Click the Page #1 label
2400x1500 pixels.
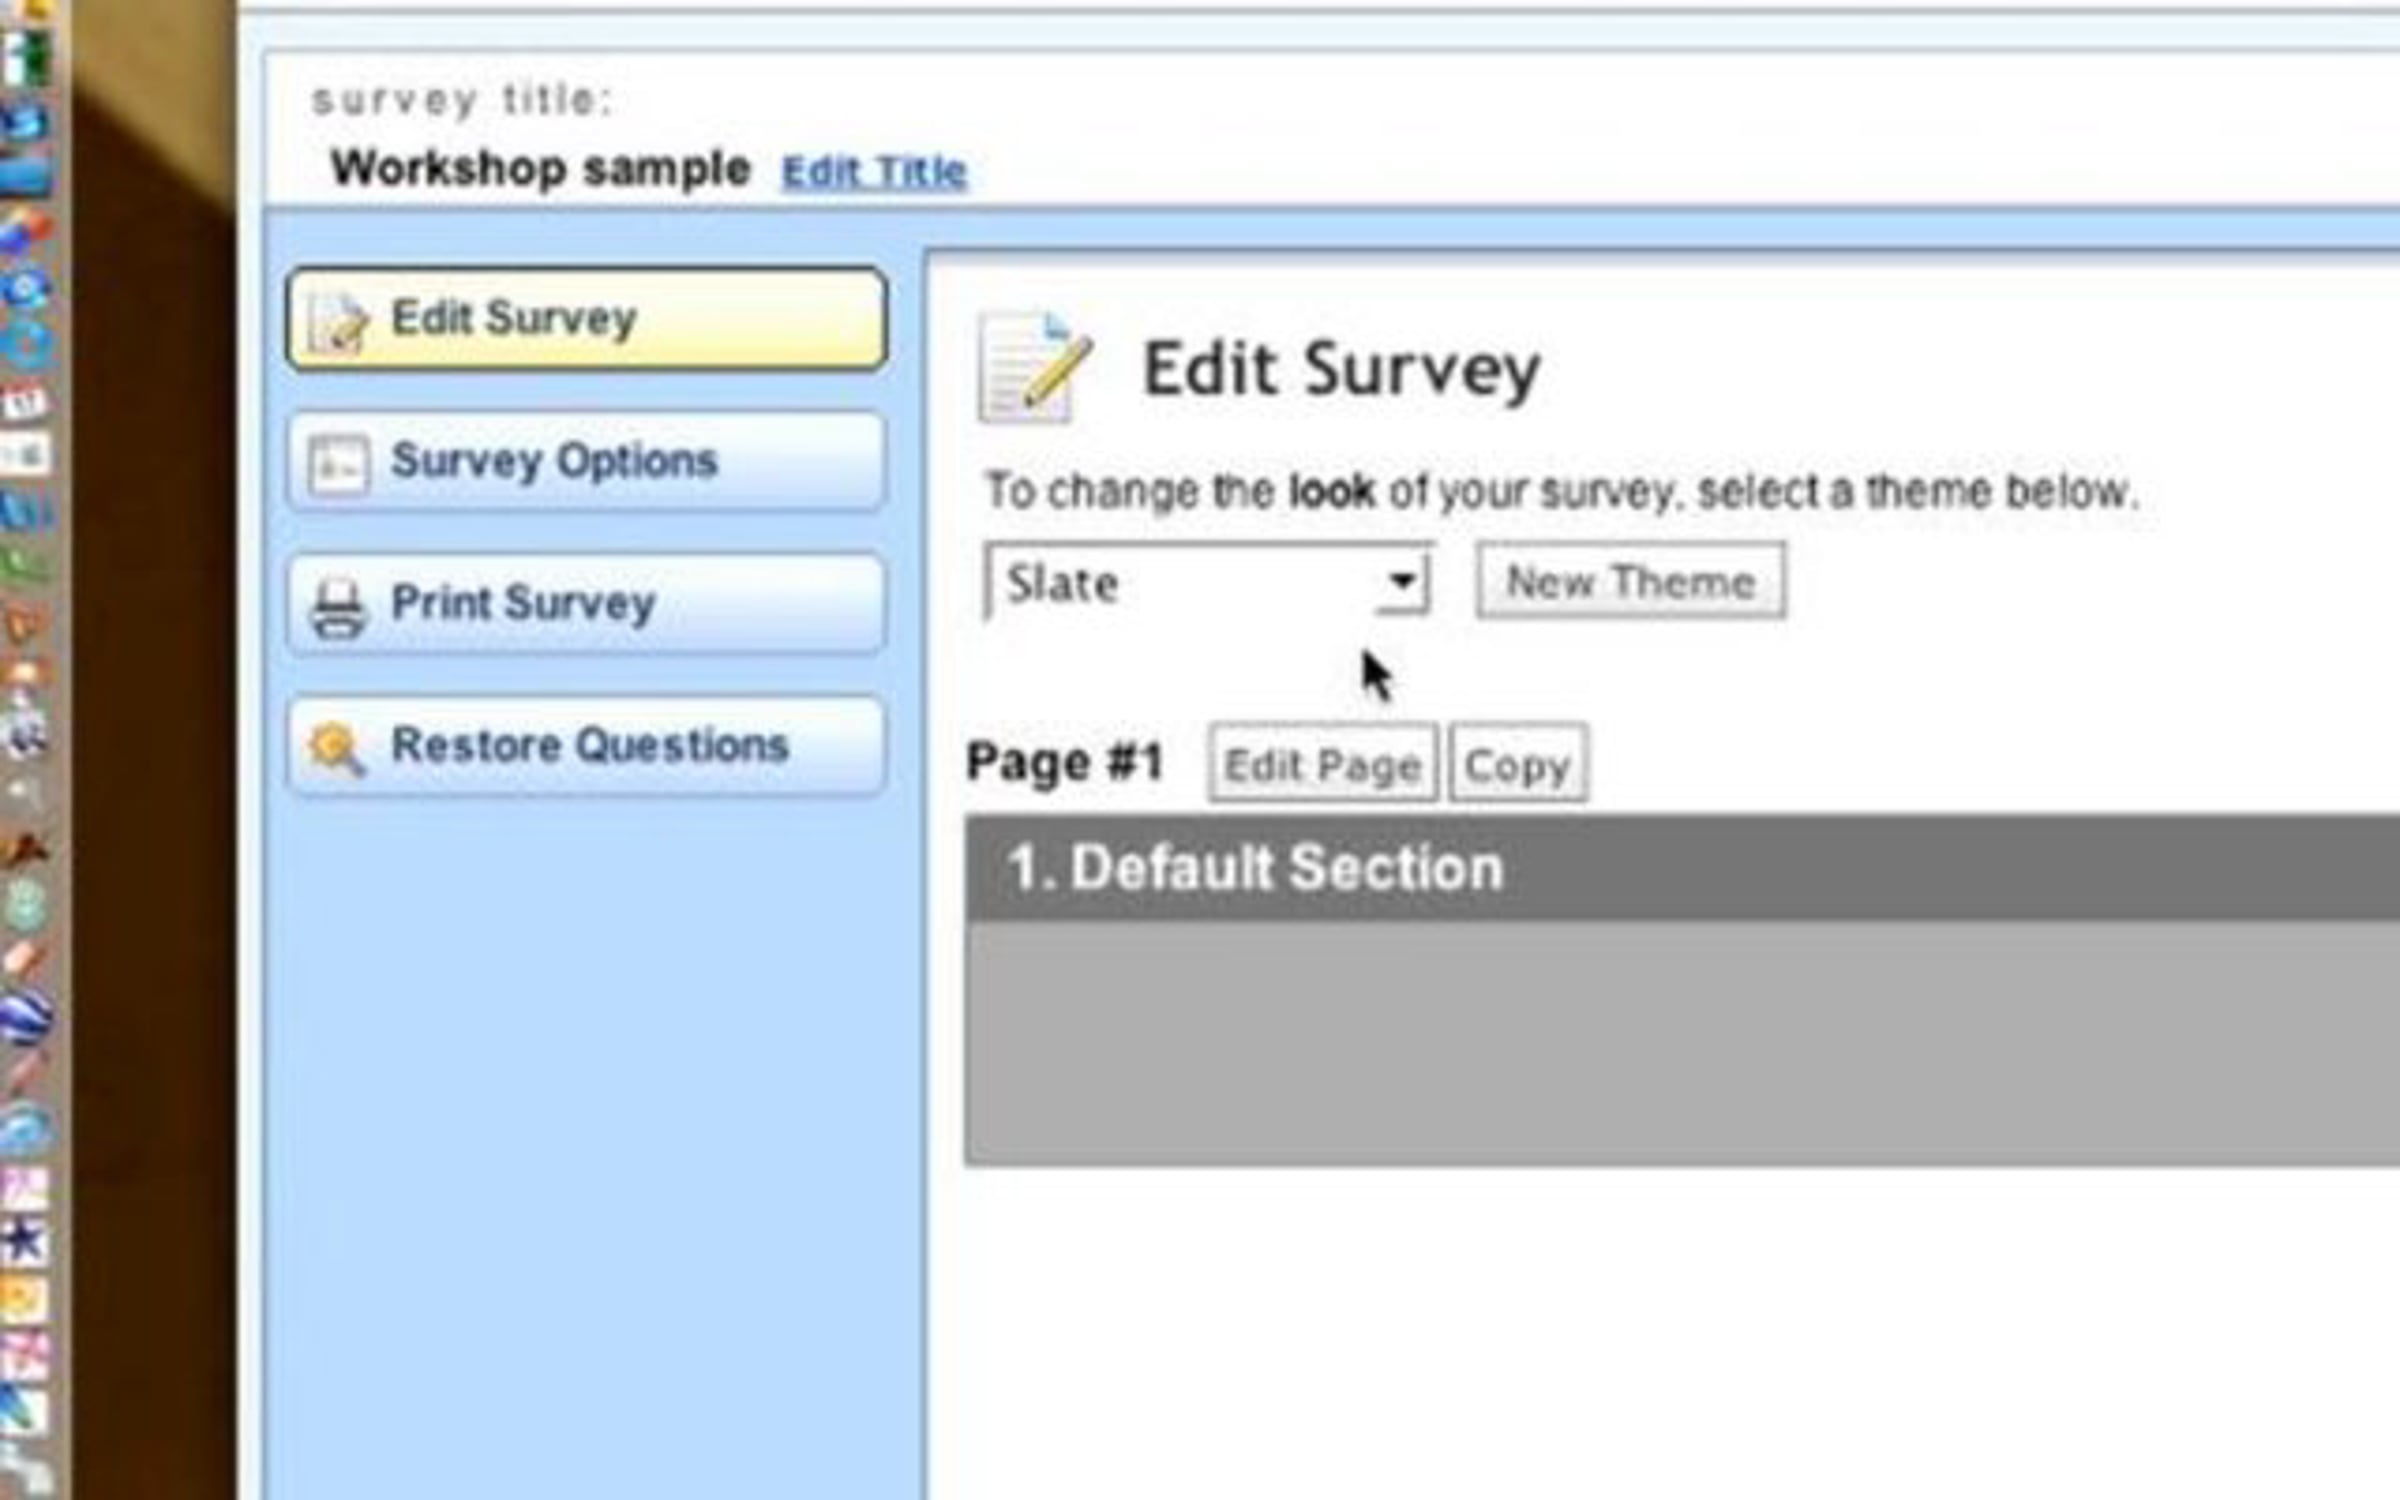pyautogui.click(x=1064, y=763)
